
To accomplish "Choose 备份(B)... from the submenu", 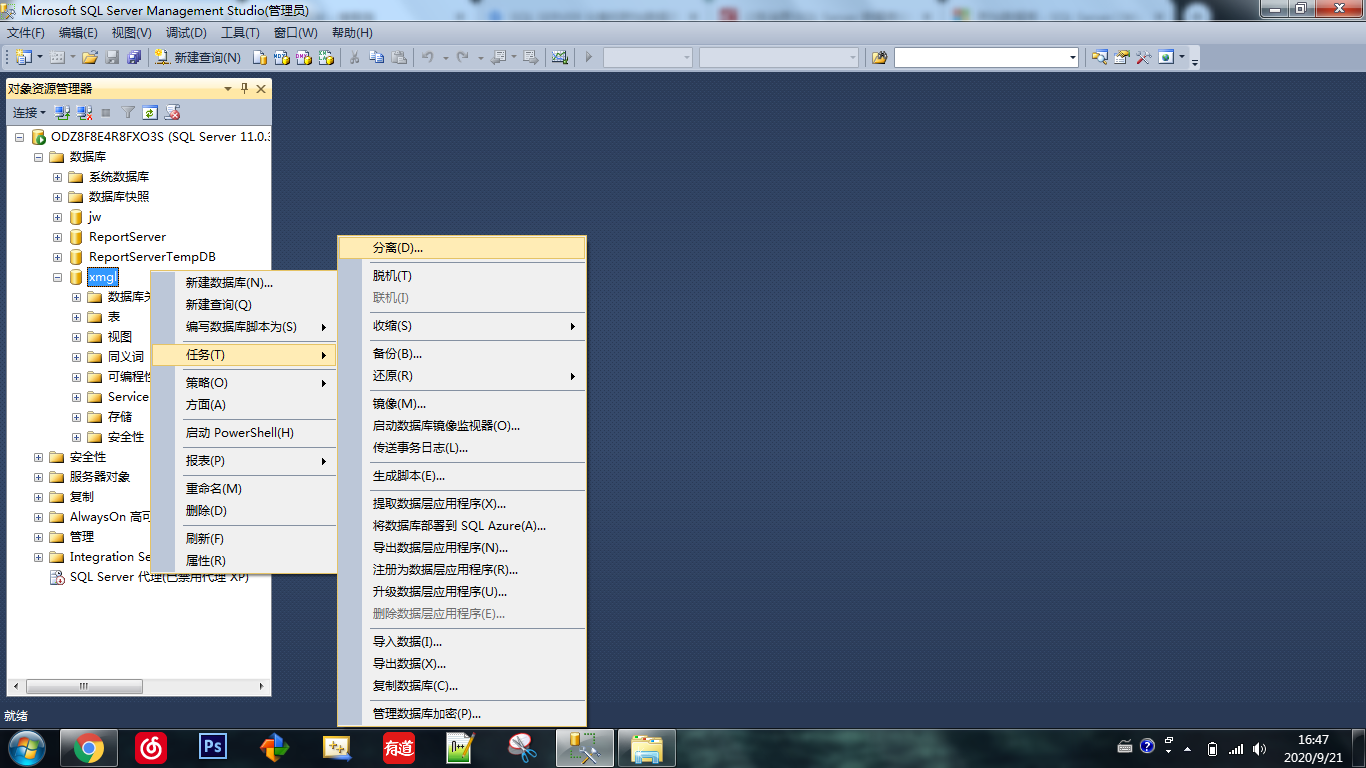I will click(x=461, y=354).
